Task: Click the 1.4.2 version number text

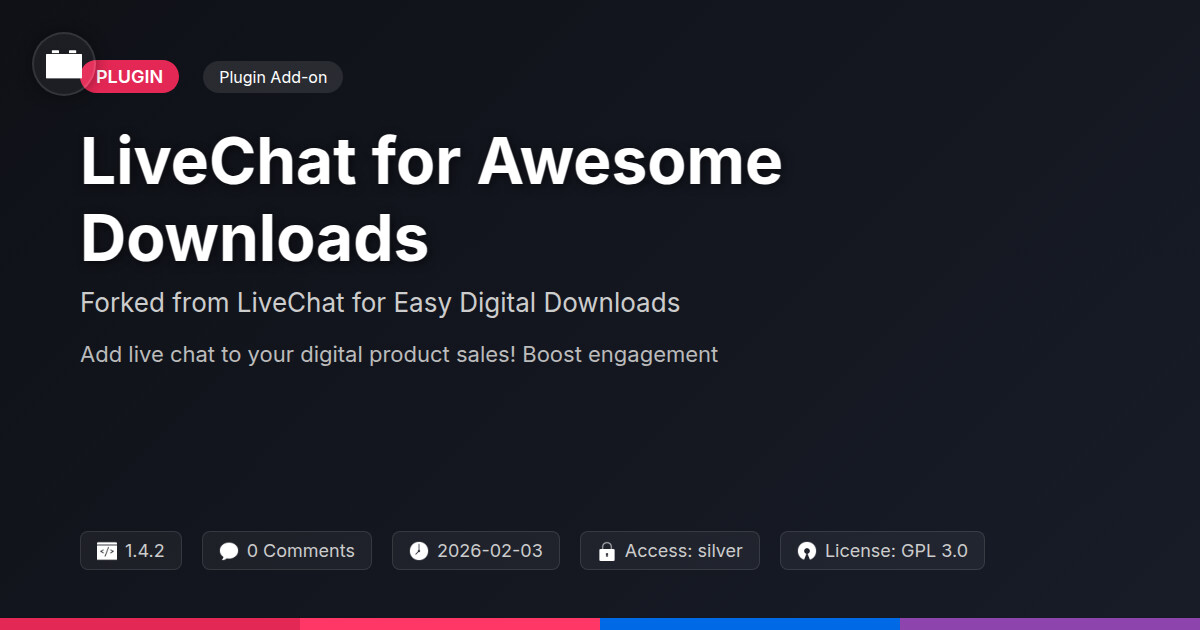Action: (x=145, y=551)
